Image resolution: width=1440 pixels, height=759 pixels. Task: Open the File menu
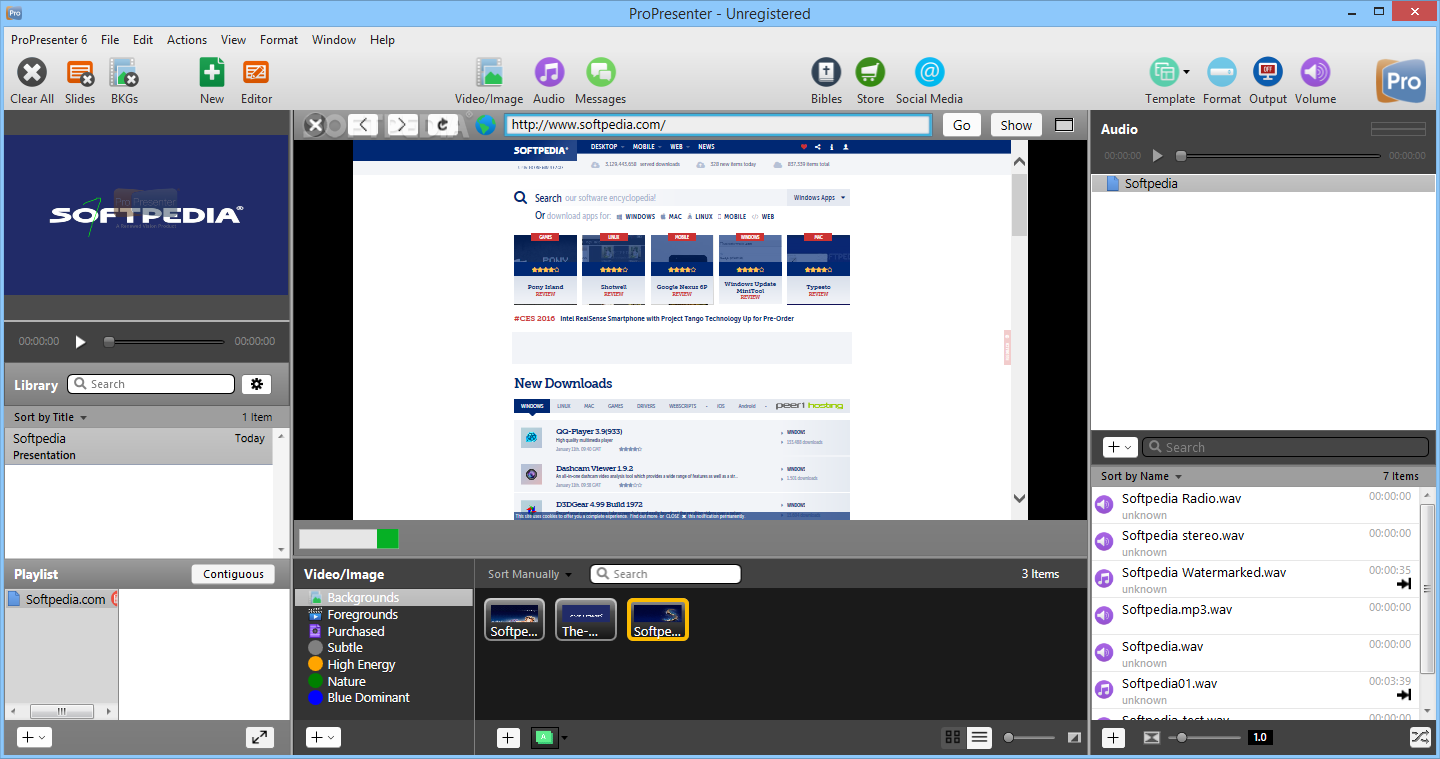[x=110, y=40]
